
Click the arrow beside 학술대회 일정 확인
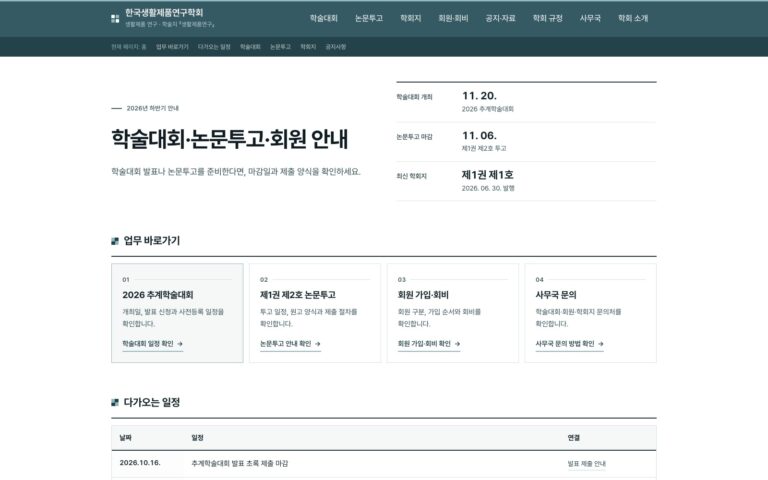180,344
